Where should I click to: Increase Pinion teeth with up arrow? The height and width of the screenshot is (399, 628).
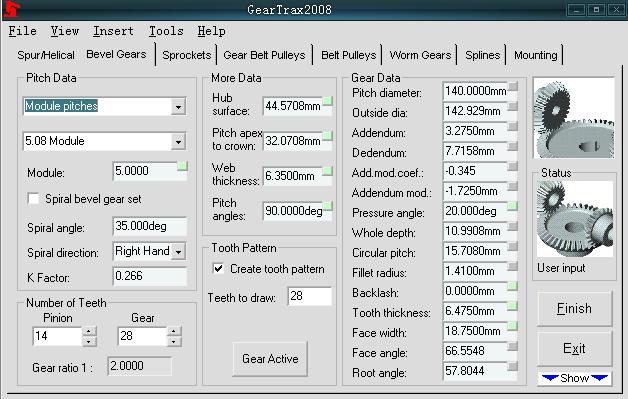(x=89, y=331)
